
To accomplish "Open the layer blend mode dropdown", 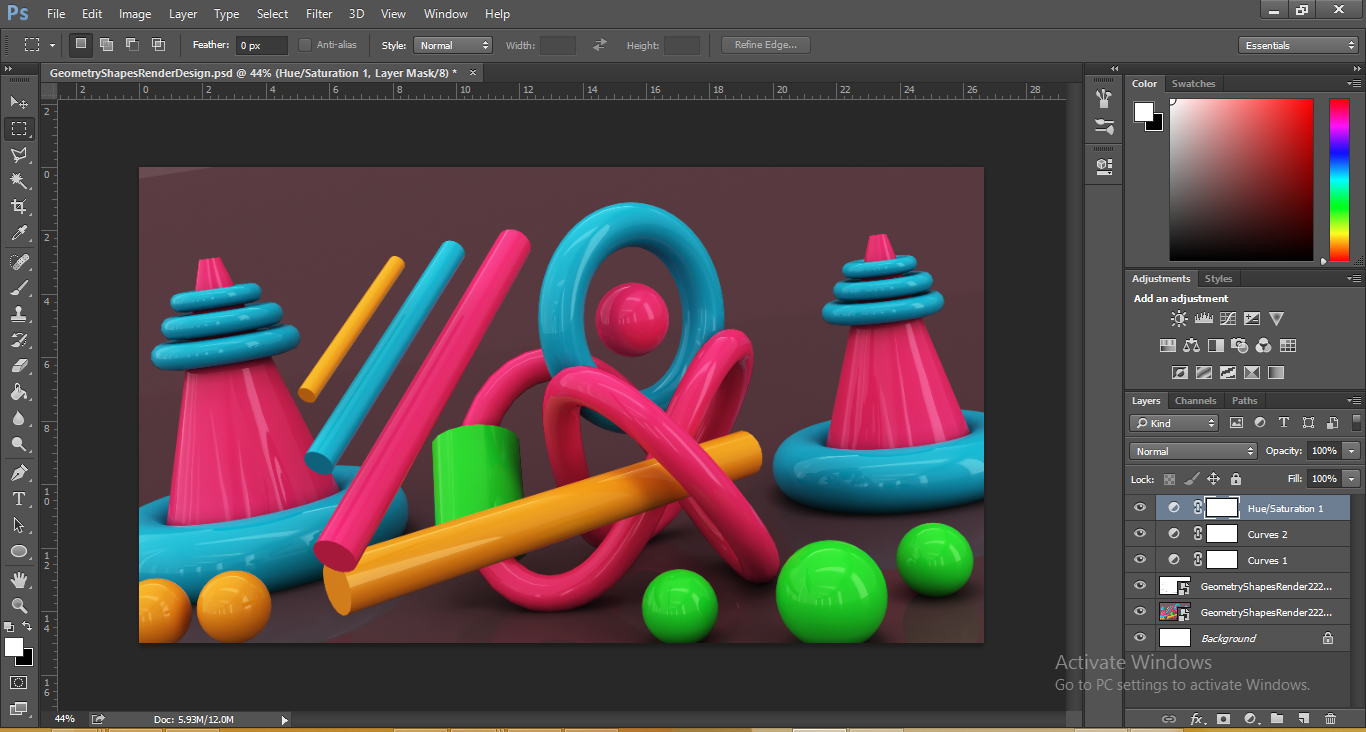I will tap(1193, 451).
